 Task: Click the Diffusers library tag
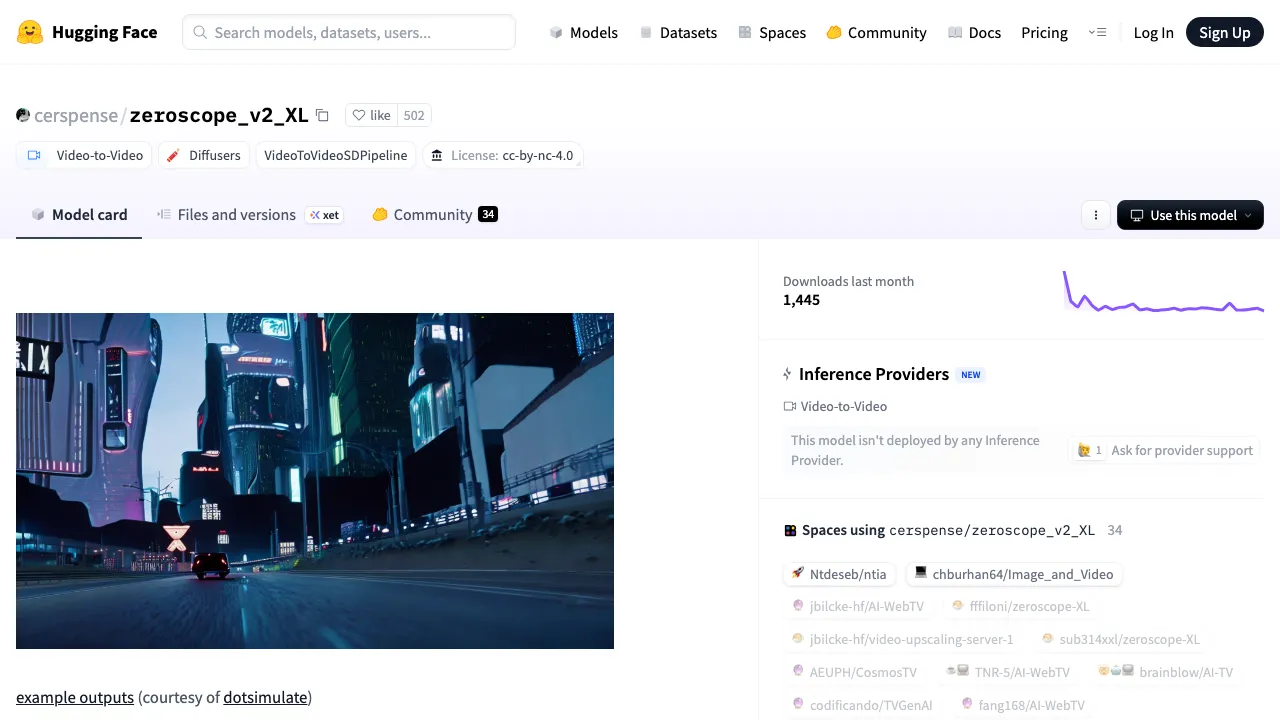pos(203,155)
